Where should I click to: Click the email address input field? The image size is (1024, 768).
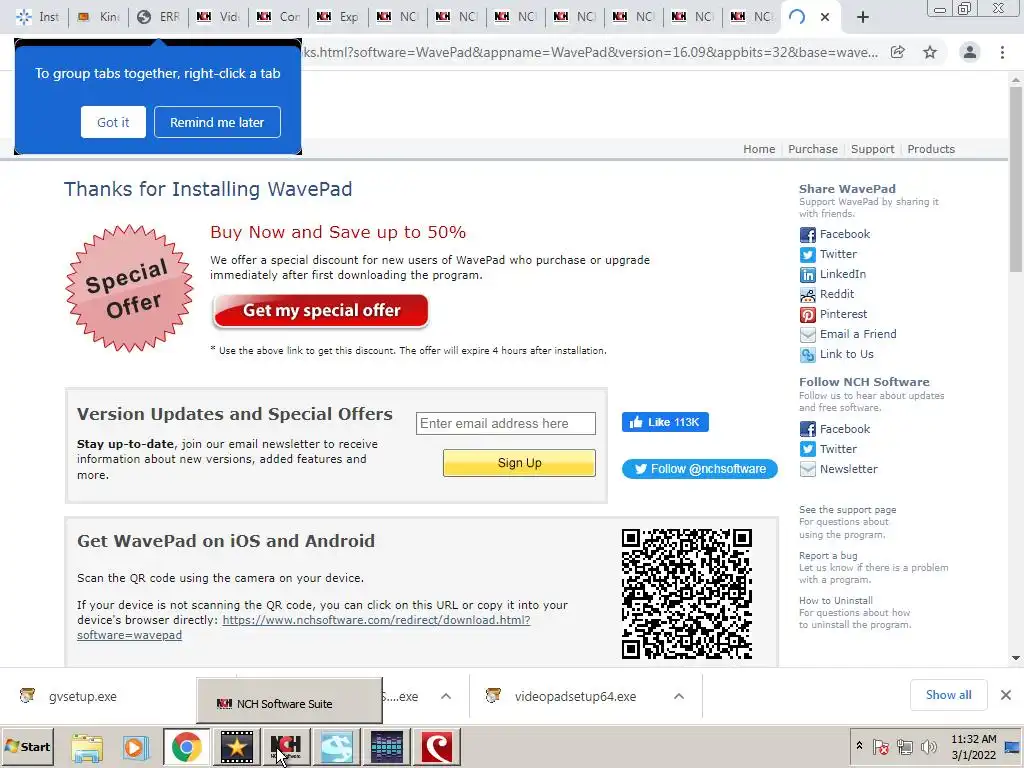click(505, 423)
